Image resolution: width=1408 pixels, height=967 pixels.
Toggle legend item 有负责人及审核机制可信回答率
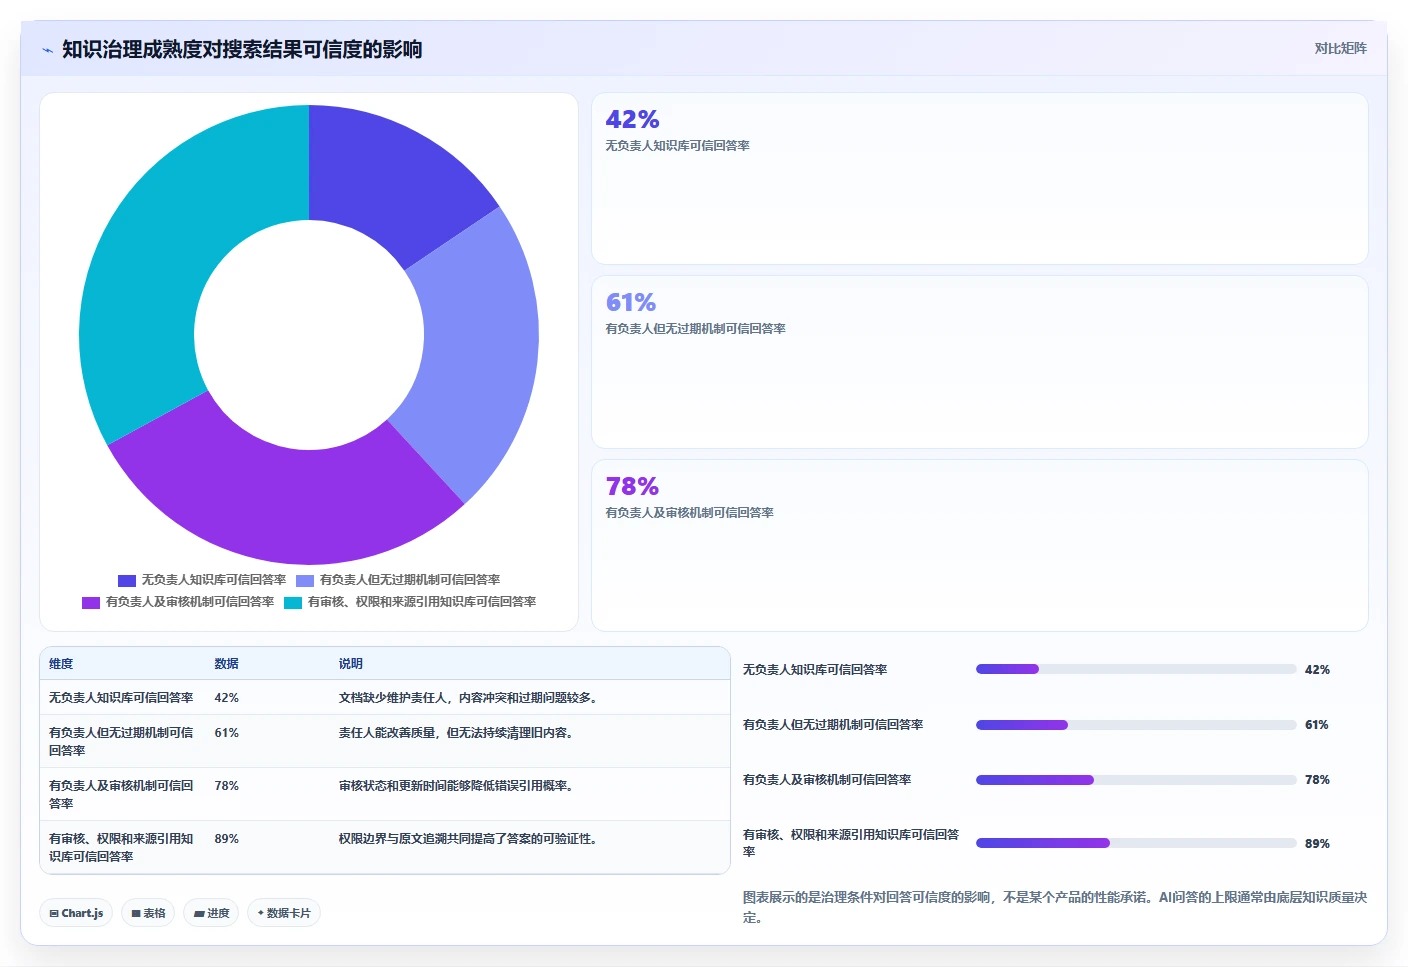(x=178, y=602)
